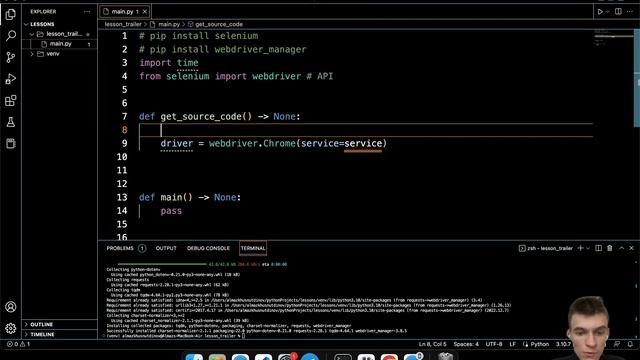Image resolution: width=640 pixels, height=360 pixels.
Task: Open main.py in the file tree
Action: click(x=60, y=44)
